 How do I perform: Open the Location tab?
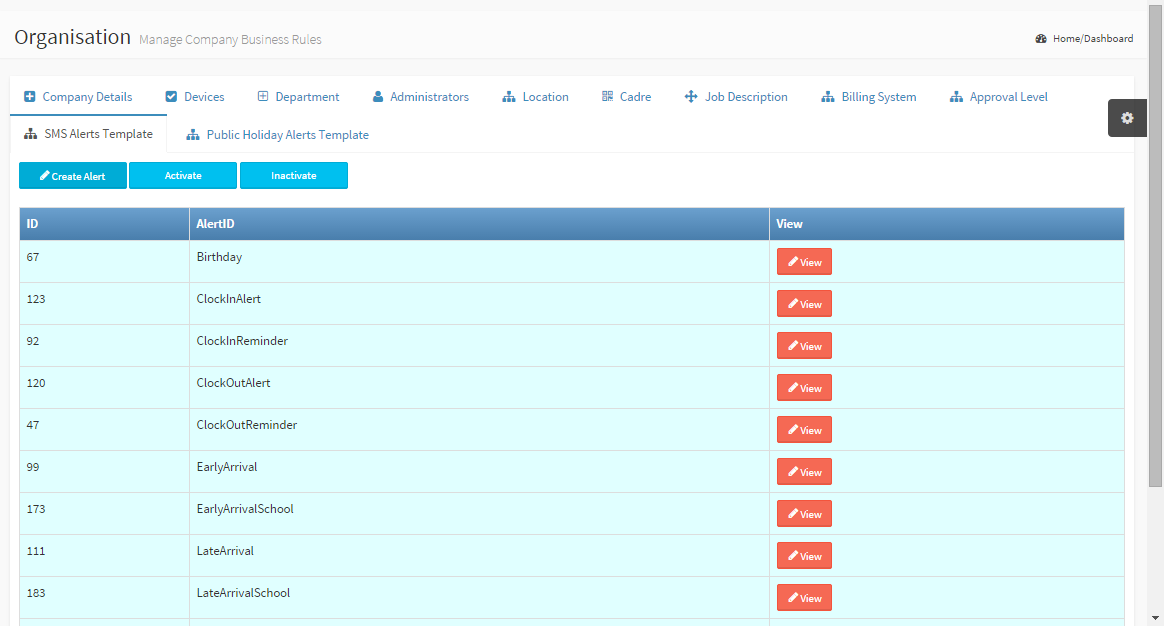tap(545, 97)
